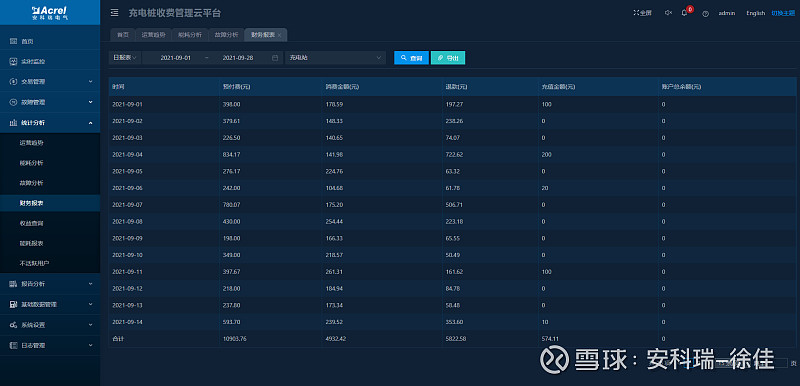Image resolution: width=800 pixels, height=386 pixels.
Task: Click the 交易管理 icon in sidebar
Action: point(14,82)
